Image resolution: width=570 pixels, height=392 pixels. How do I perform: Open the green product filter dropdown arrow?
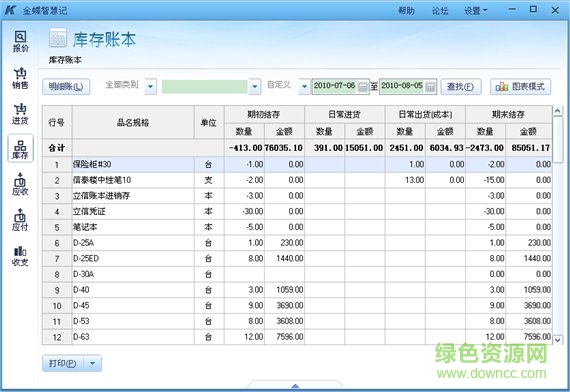(x=255, y=87)
